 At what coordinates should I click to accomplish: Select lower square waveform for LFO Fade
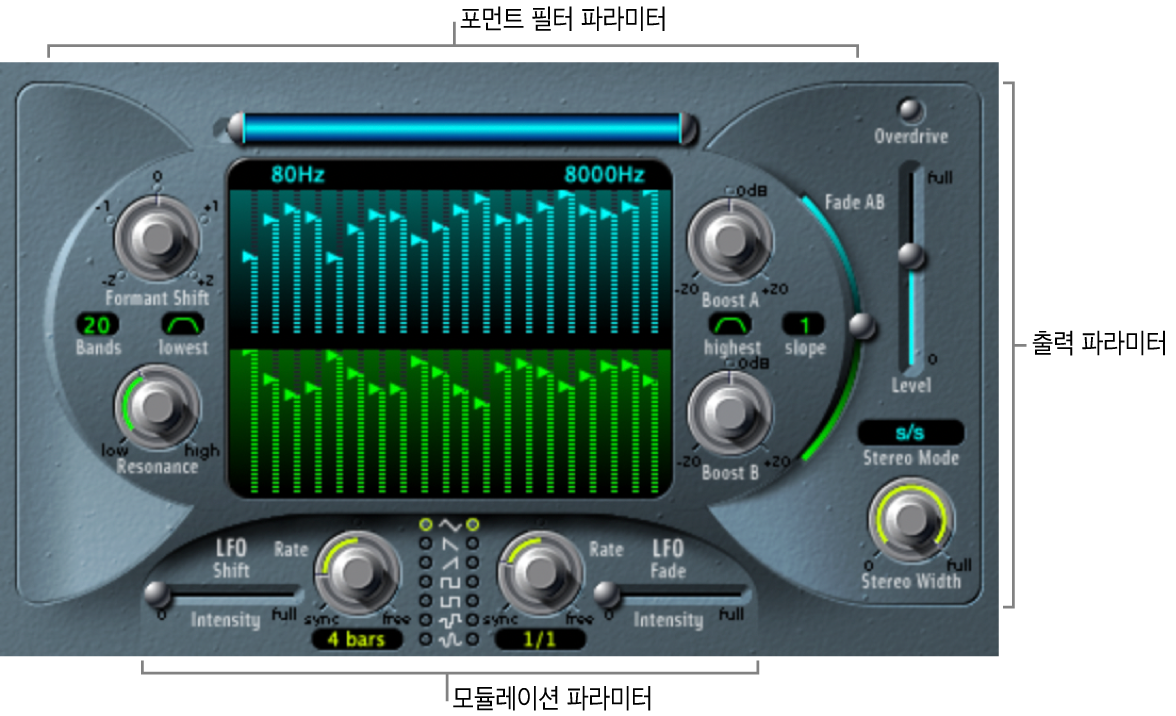(x=472, y=601)
